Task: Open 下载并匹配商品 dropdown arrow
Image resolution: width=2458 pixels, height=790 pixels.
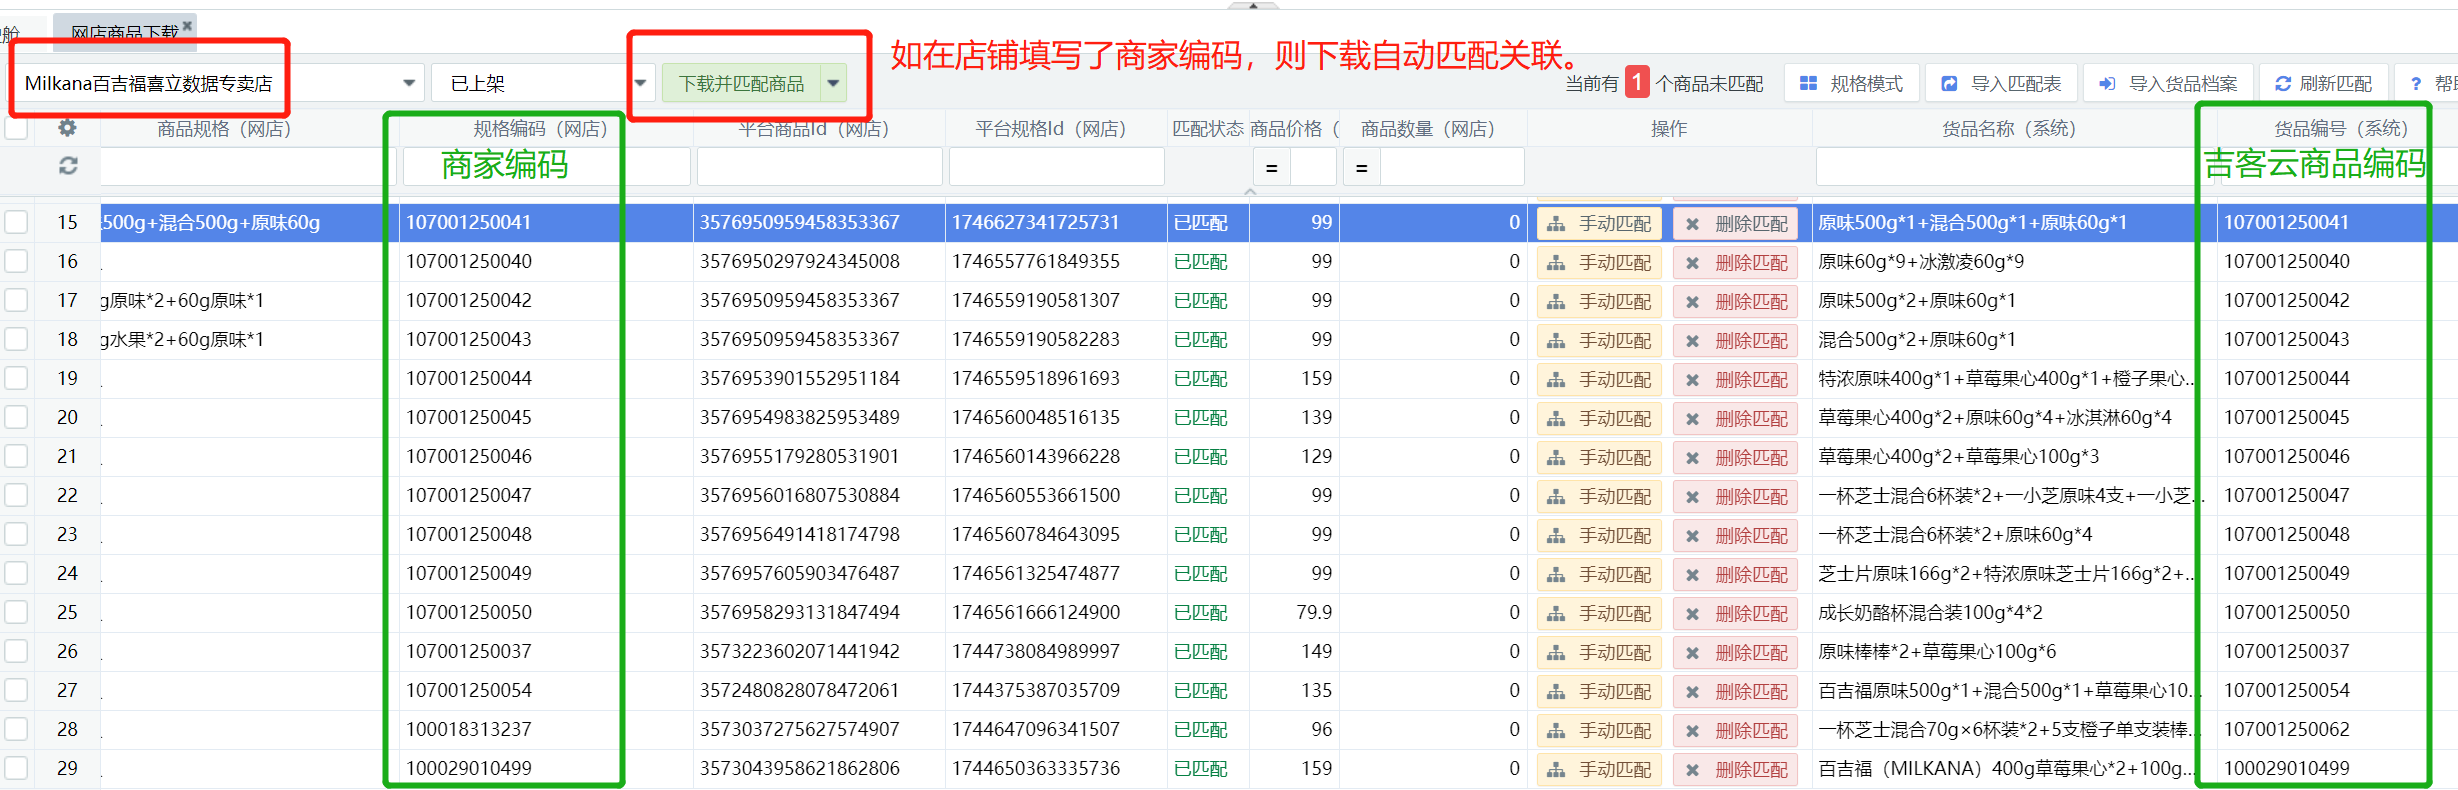Action: tap(833, 84)
